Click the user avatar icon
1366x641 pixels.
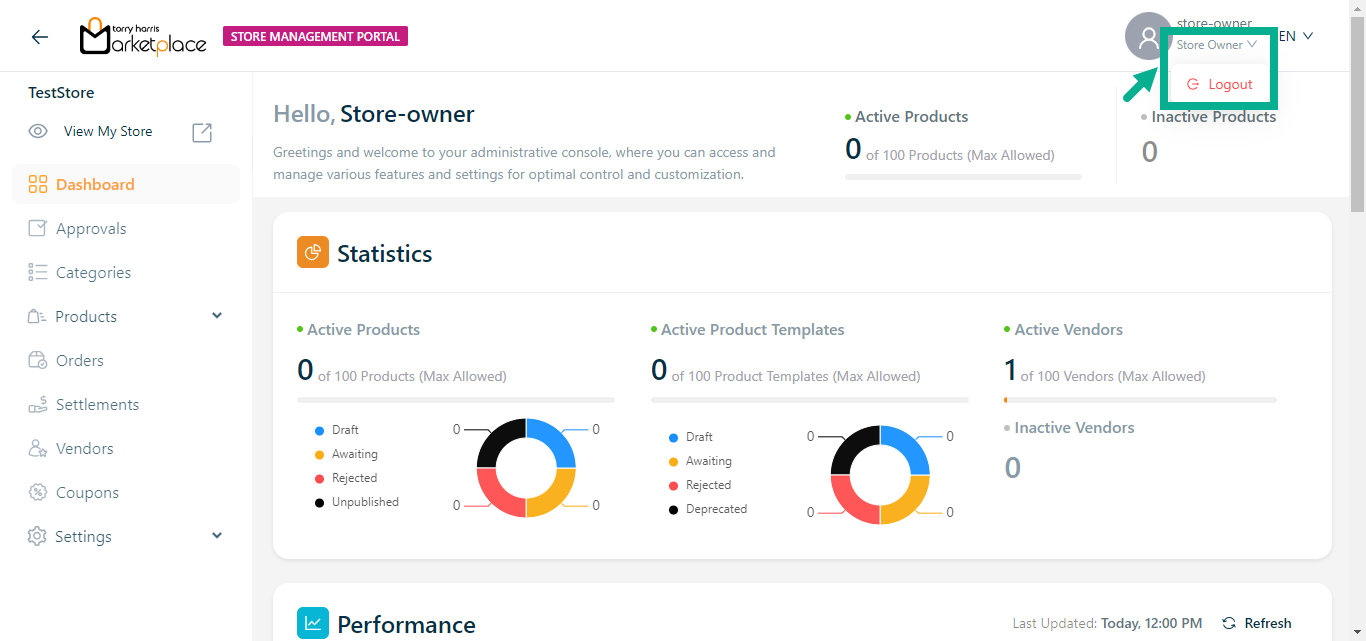(1148, 37)
